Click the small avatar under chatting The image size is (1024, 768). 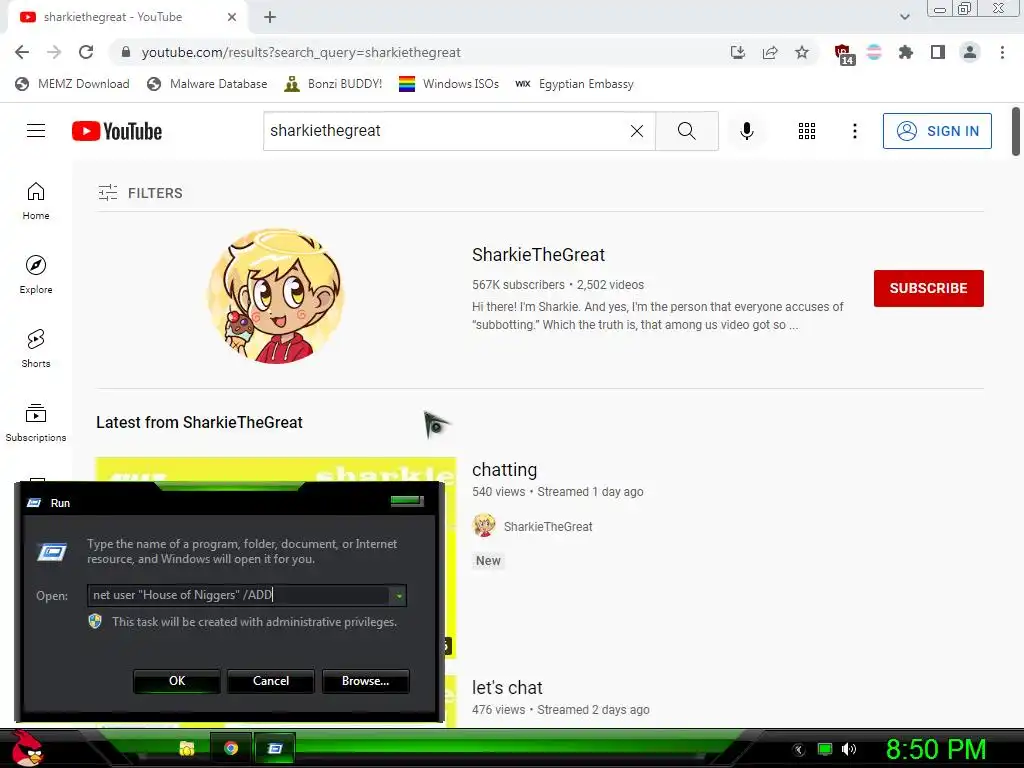pyautogui.click(x=484, y=526)
